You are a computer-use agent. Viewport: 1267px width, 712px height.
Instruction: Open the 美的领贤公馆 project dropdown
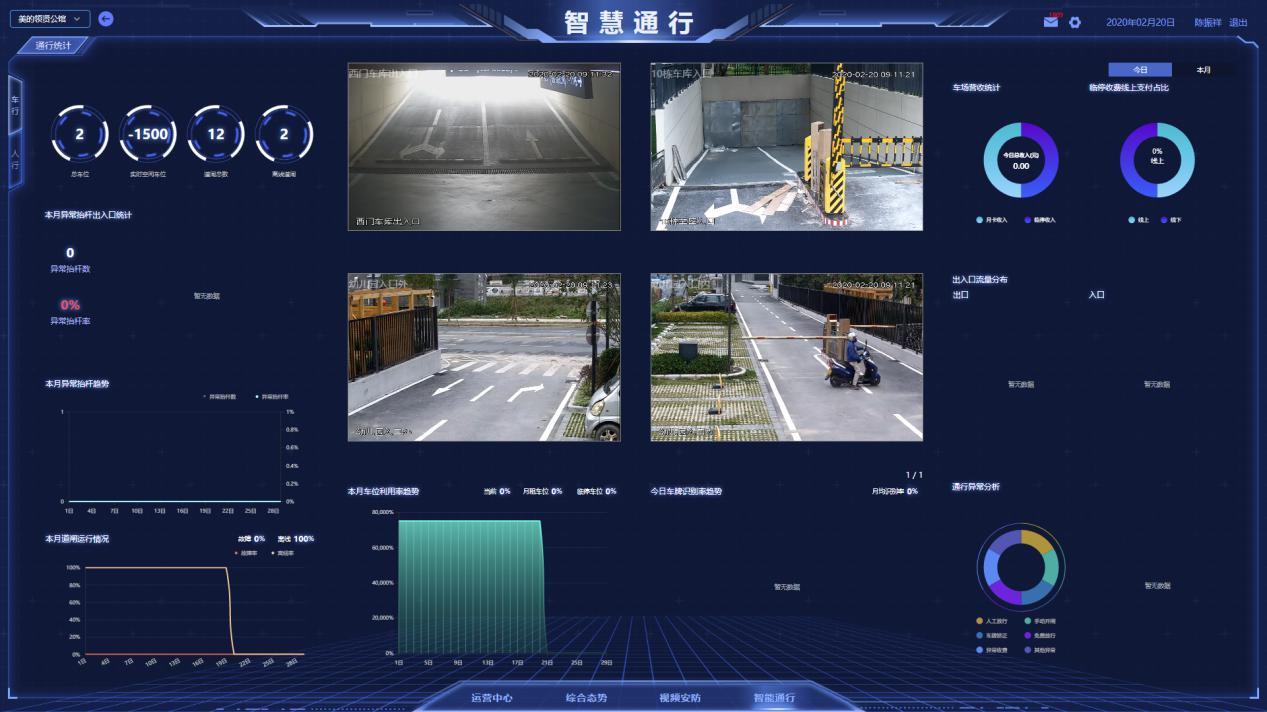(50, 19)
